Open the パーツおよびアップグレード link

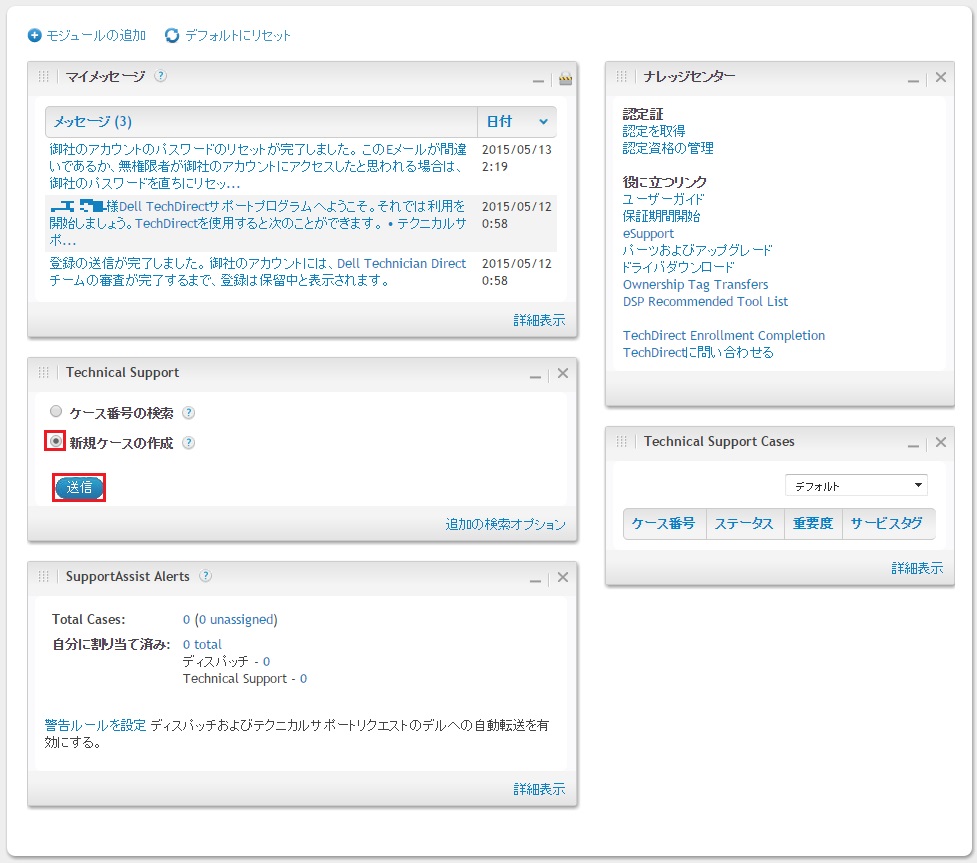(x=697, y=250)
